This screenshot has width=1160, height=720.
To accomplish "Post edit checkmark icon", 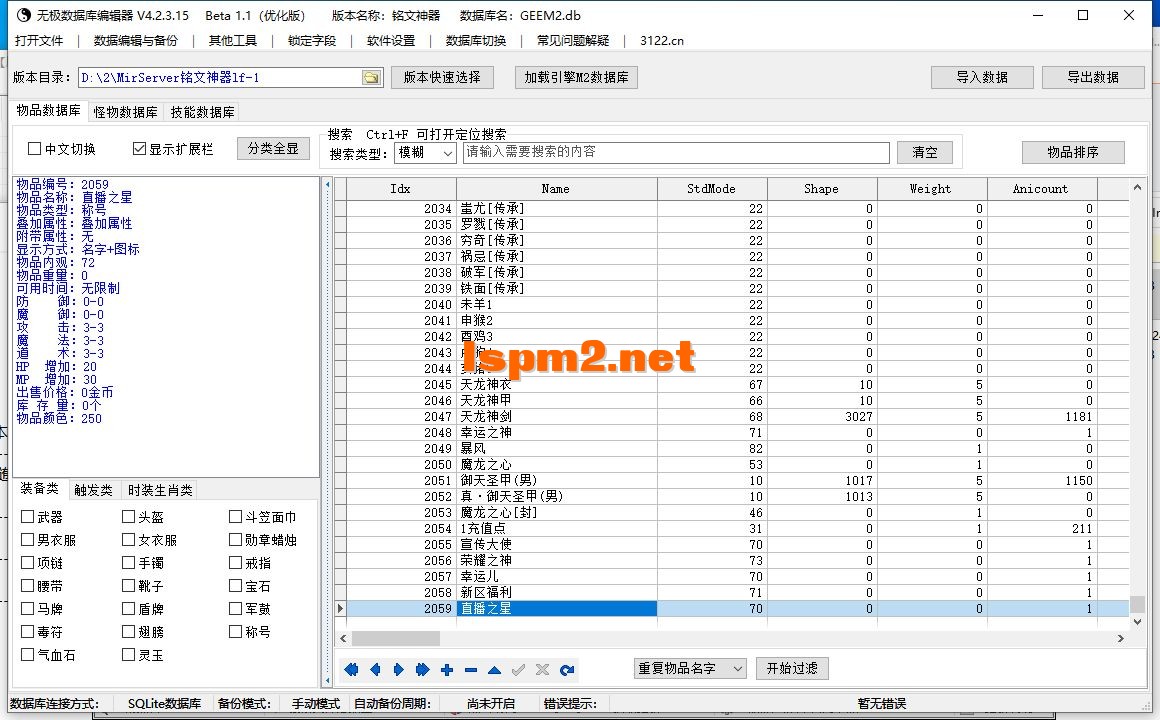I will click(x=519, y=670).
